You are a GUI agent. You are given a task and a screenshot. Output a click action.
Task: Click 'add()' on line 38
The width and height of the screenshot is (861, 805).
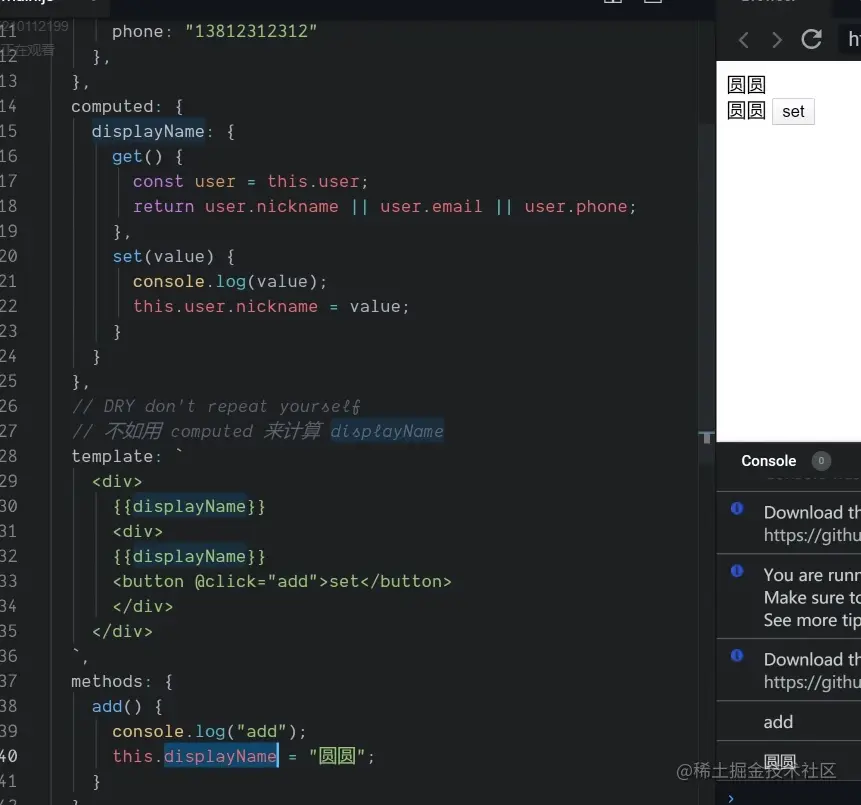pyautogui.click(x=117, y=706)
